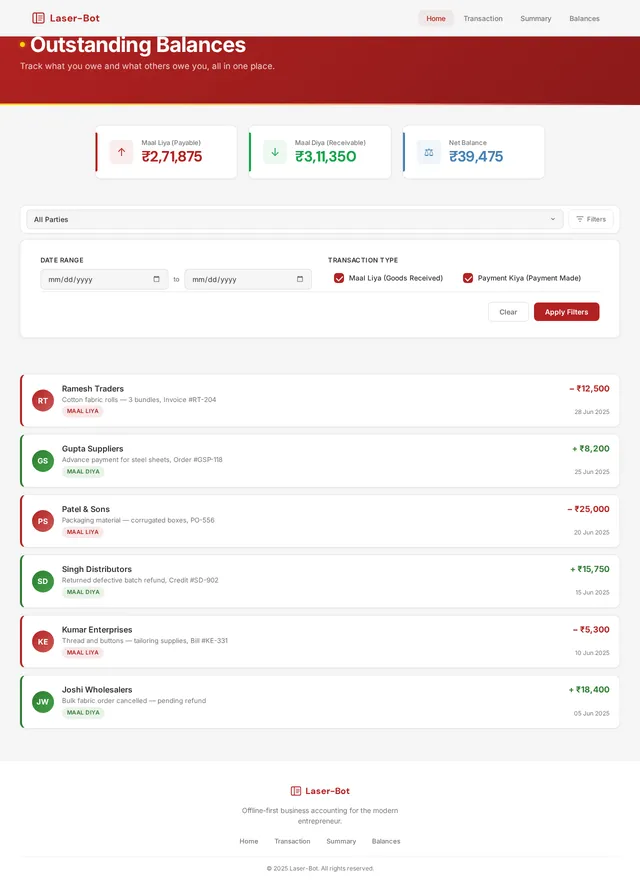Screen dimensions: 640x888
Task: Click the Apply Filters button
Action: [566, 311]
